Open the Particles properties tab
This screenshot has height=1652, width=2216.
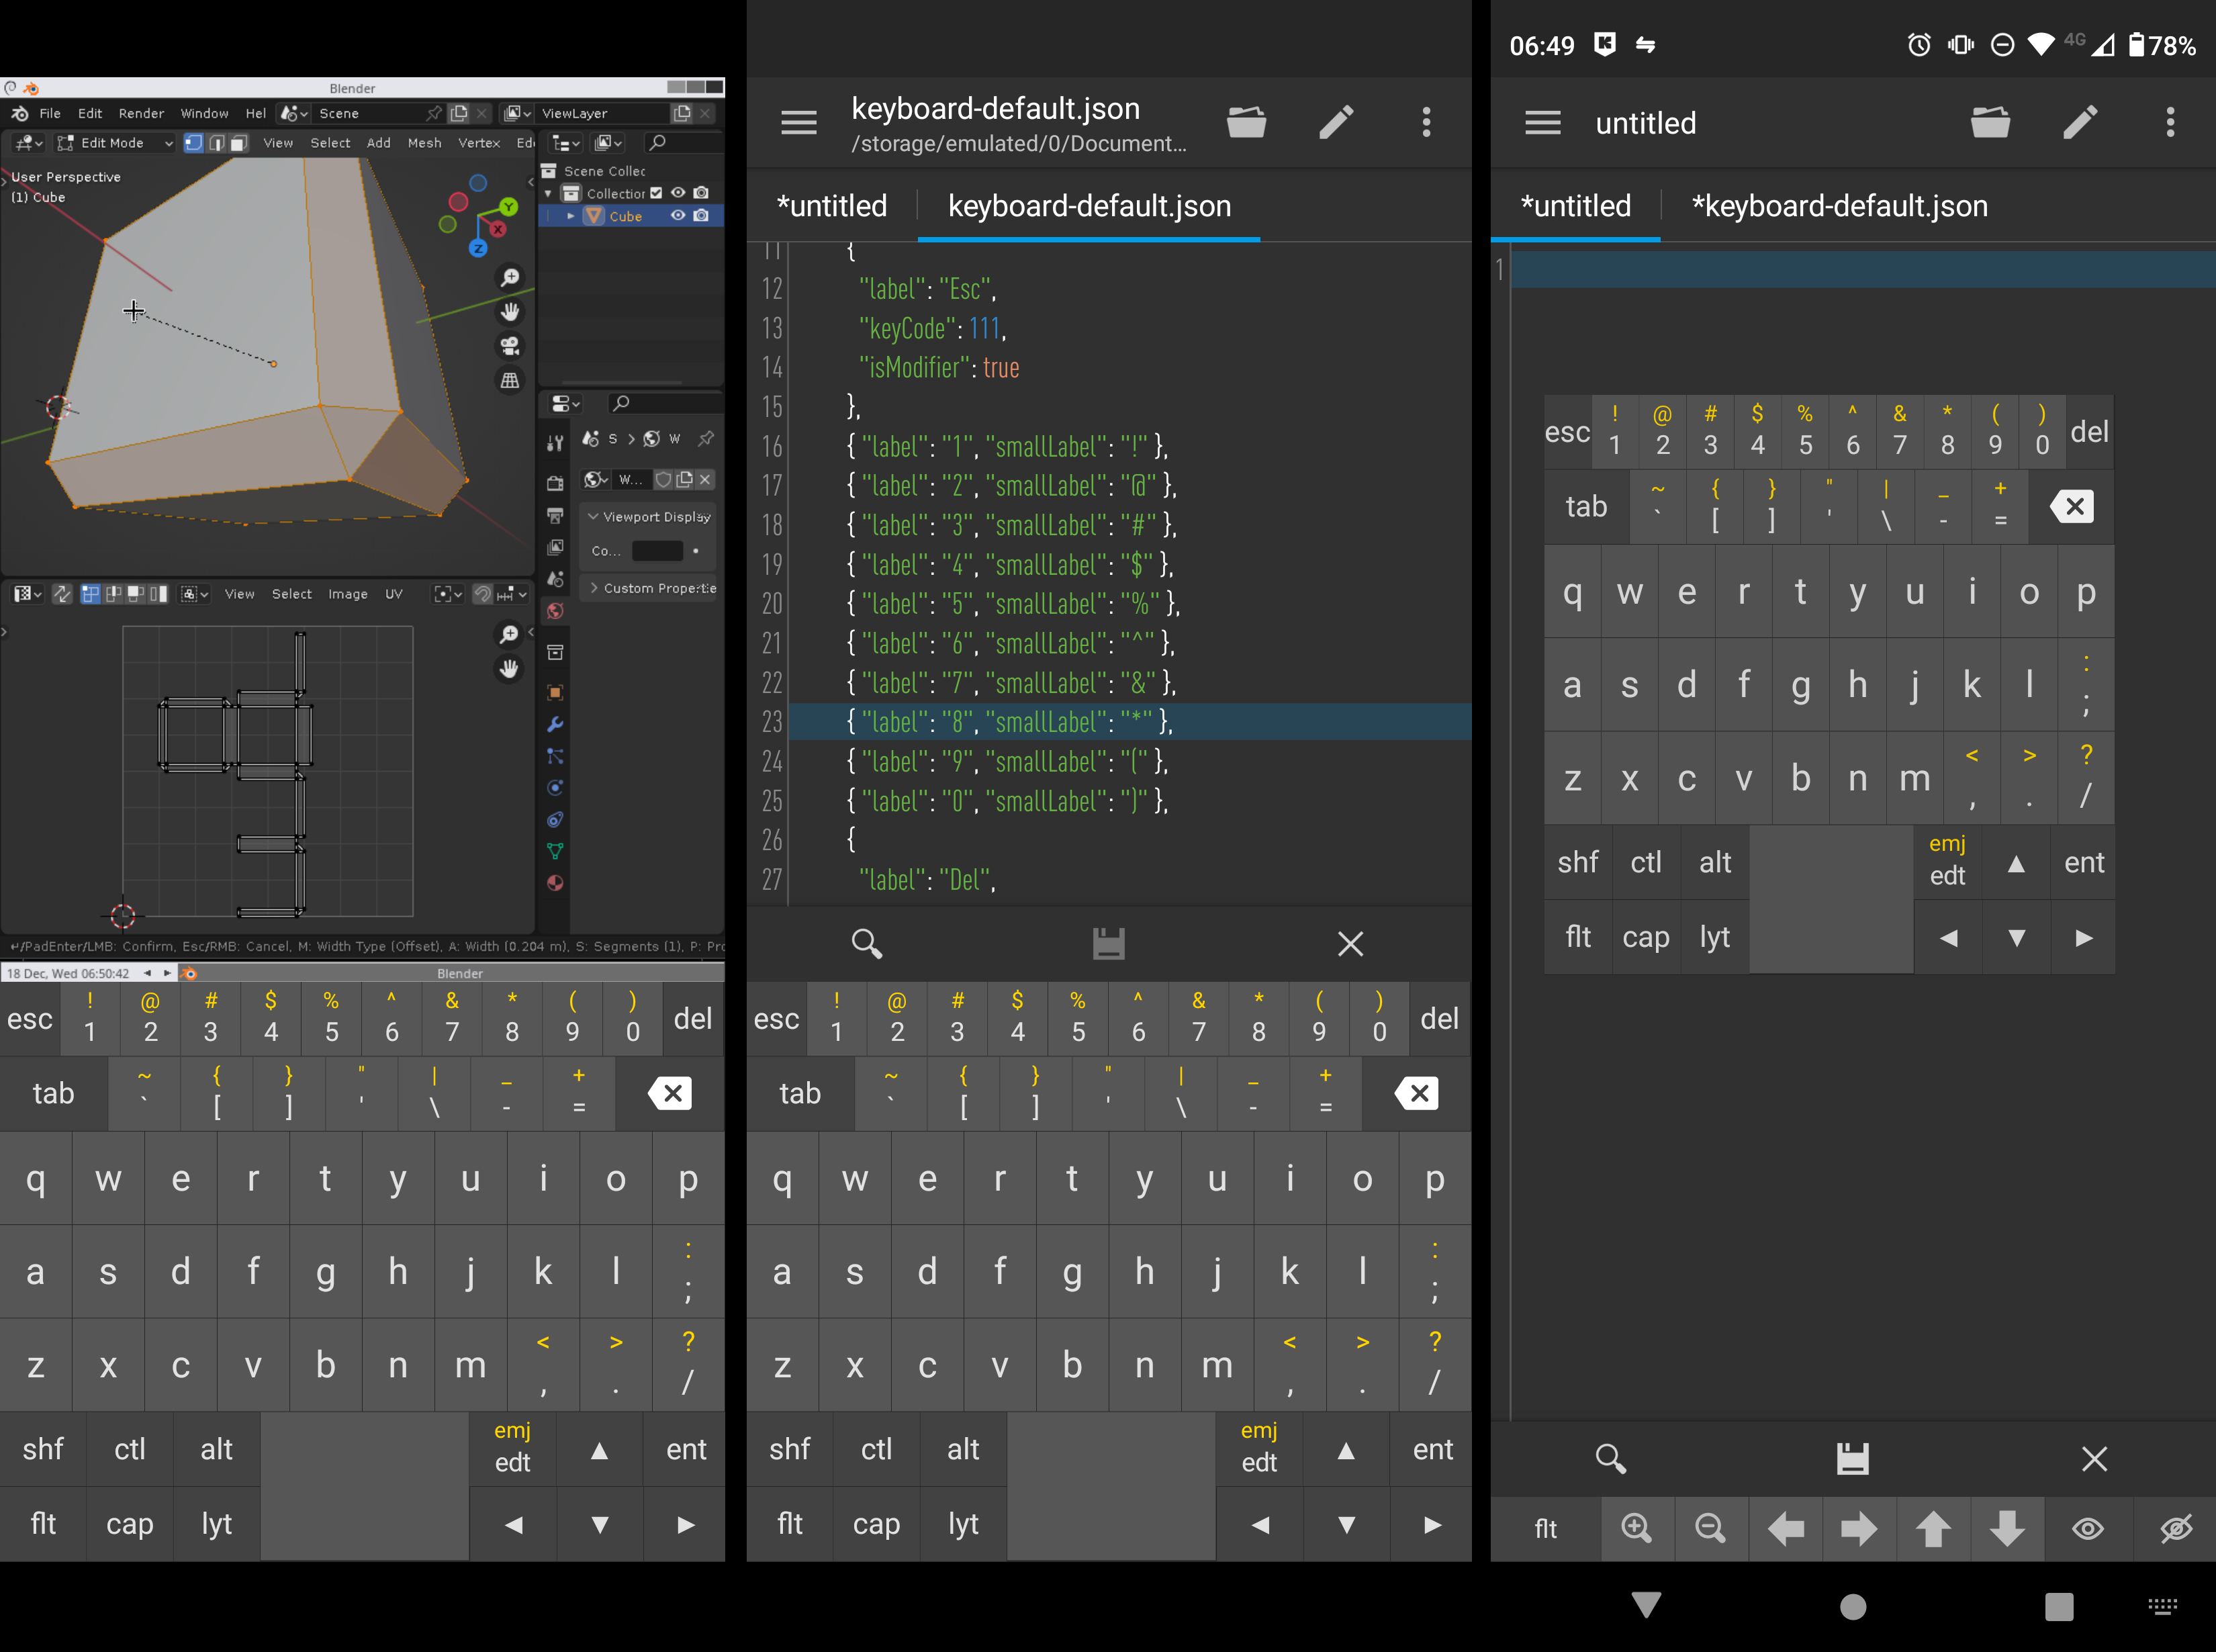click(555, 756)
